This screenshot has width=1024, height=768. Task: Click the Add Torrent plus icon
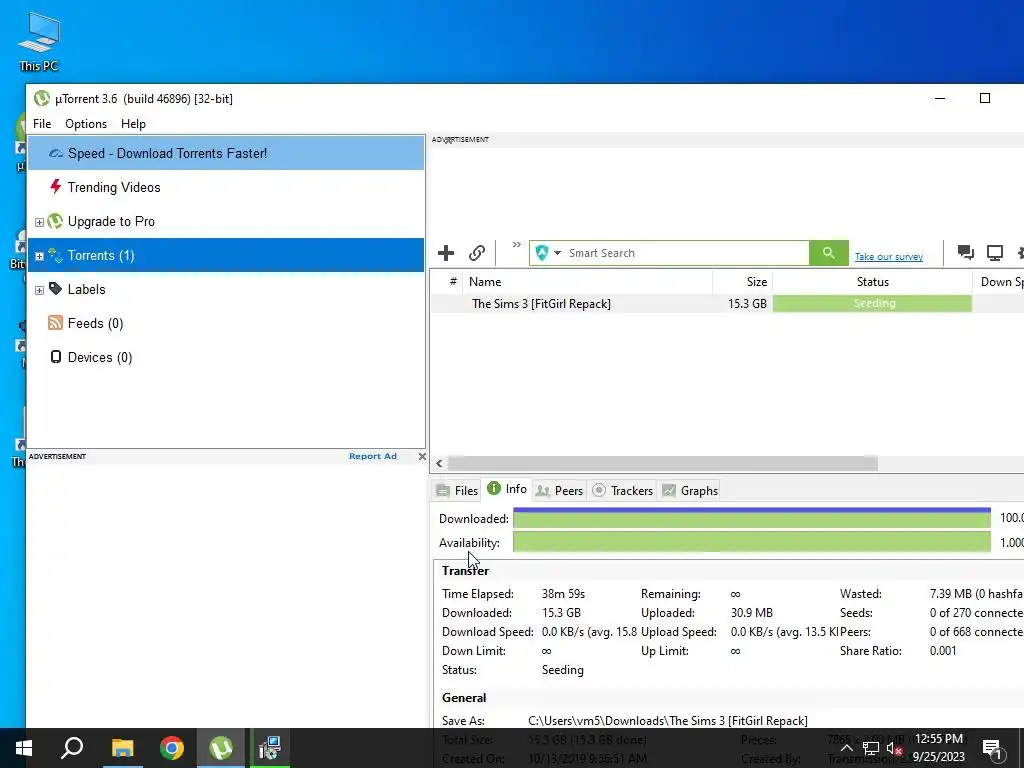click(x=446, y=253)
